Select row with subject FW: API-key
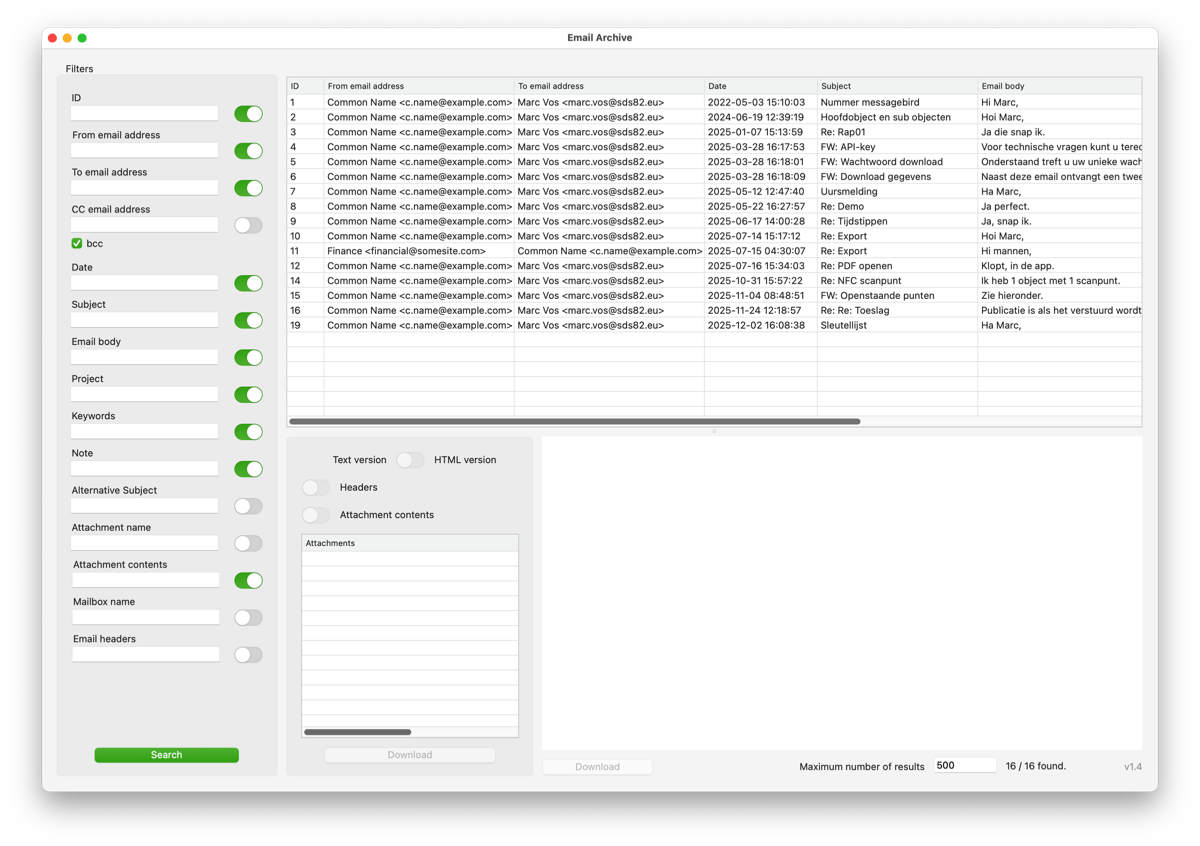Viewport: 1200px width, 846px height. click(714, 147)
